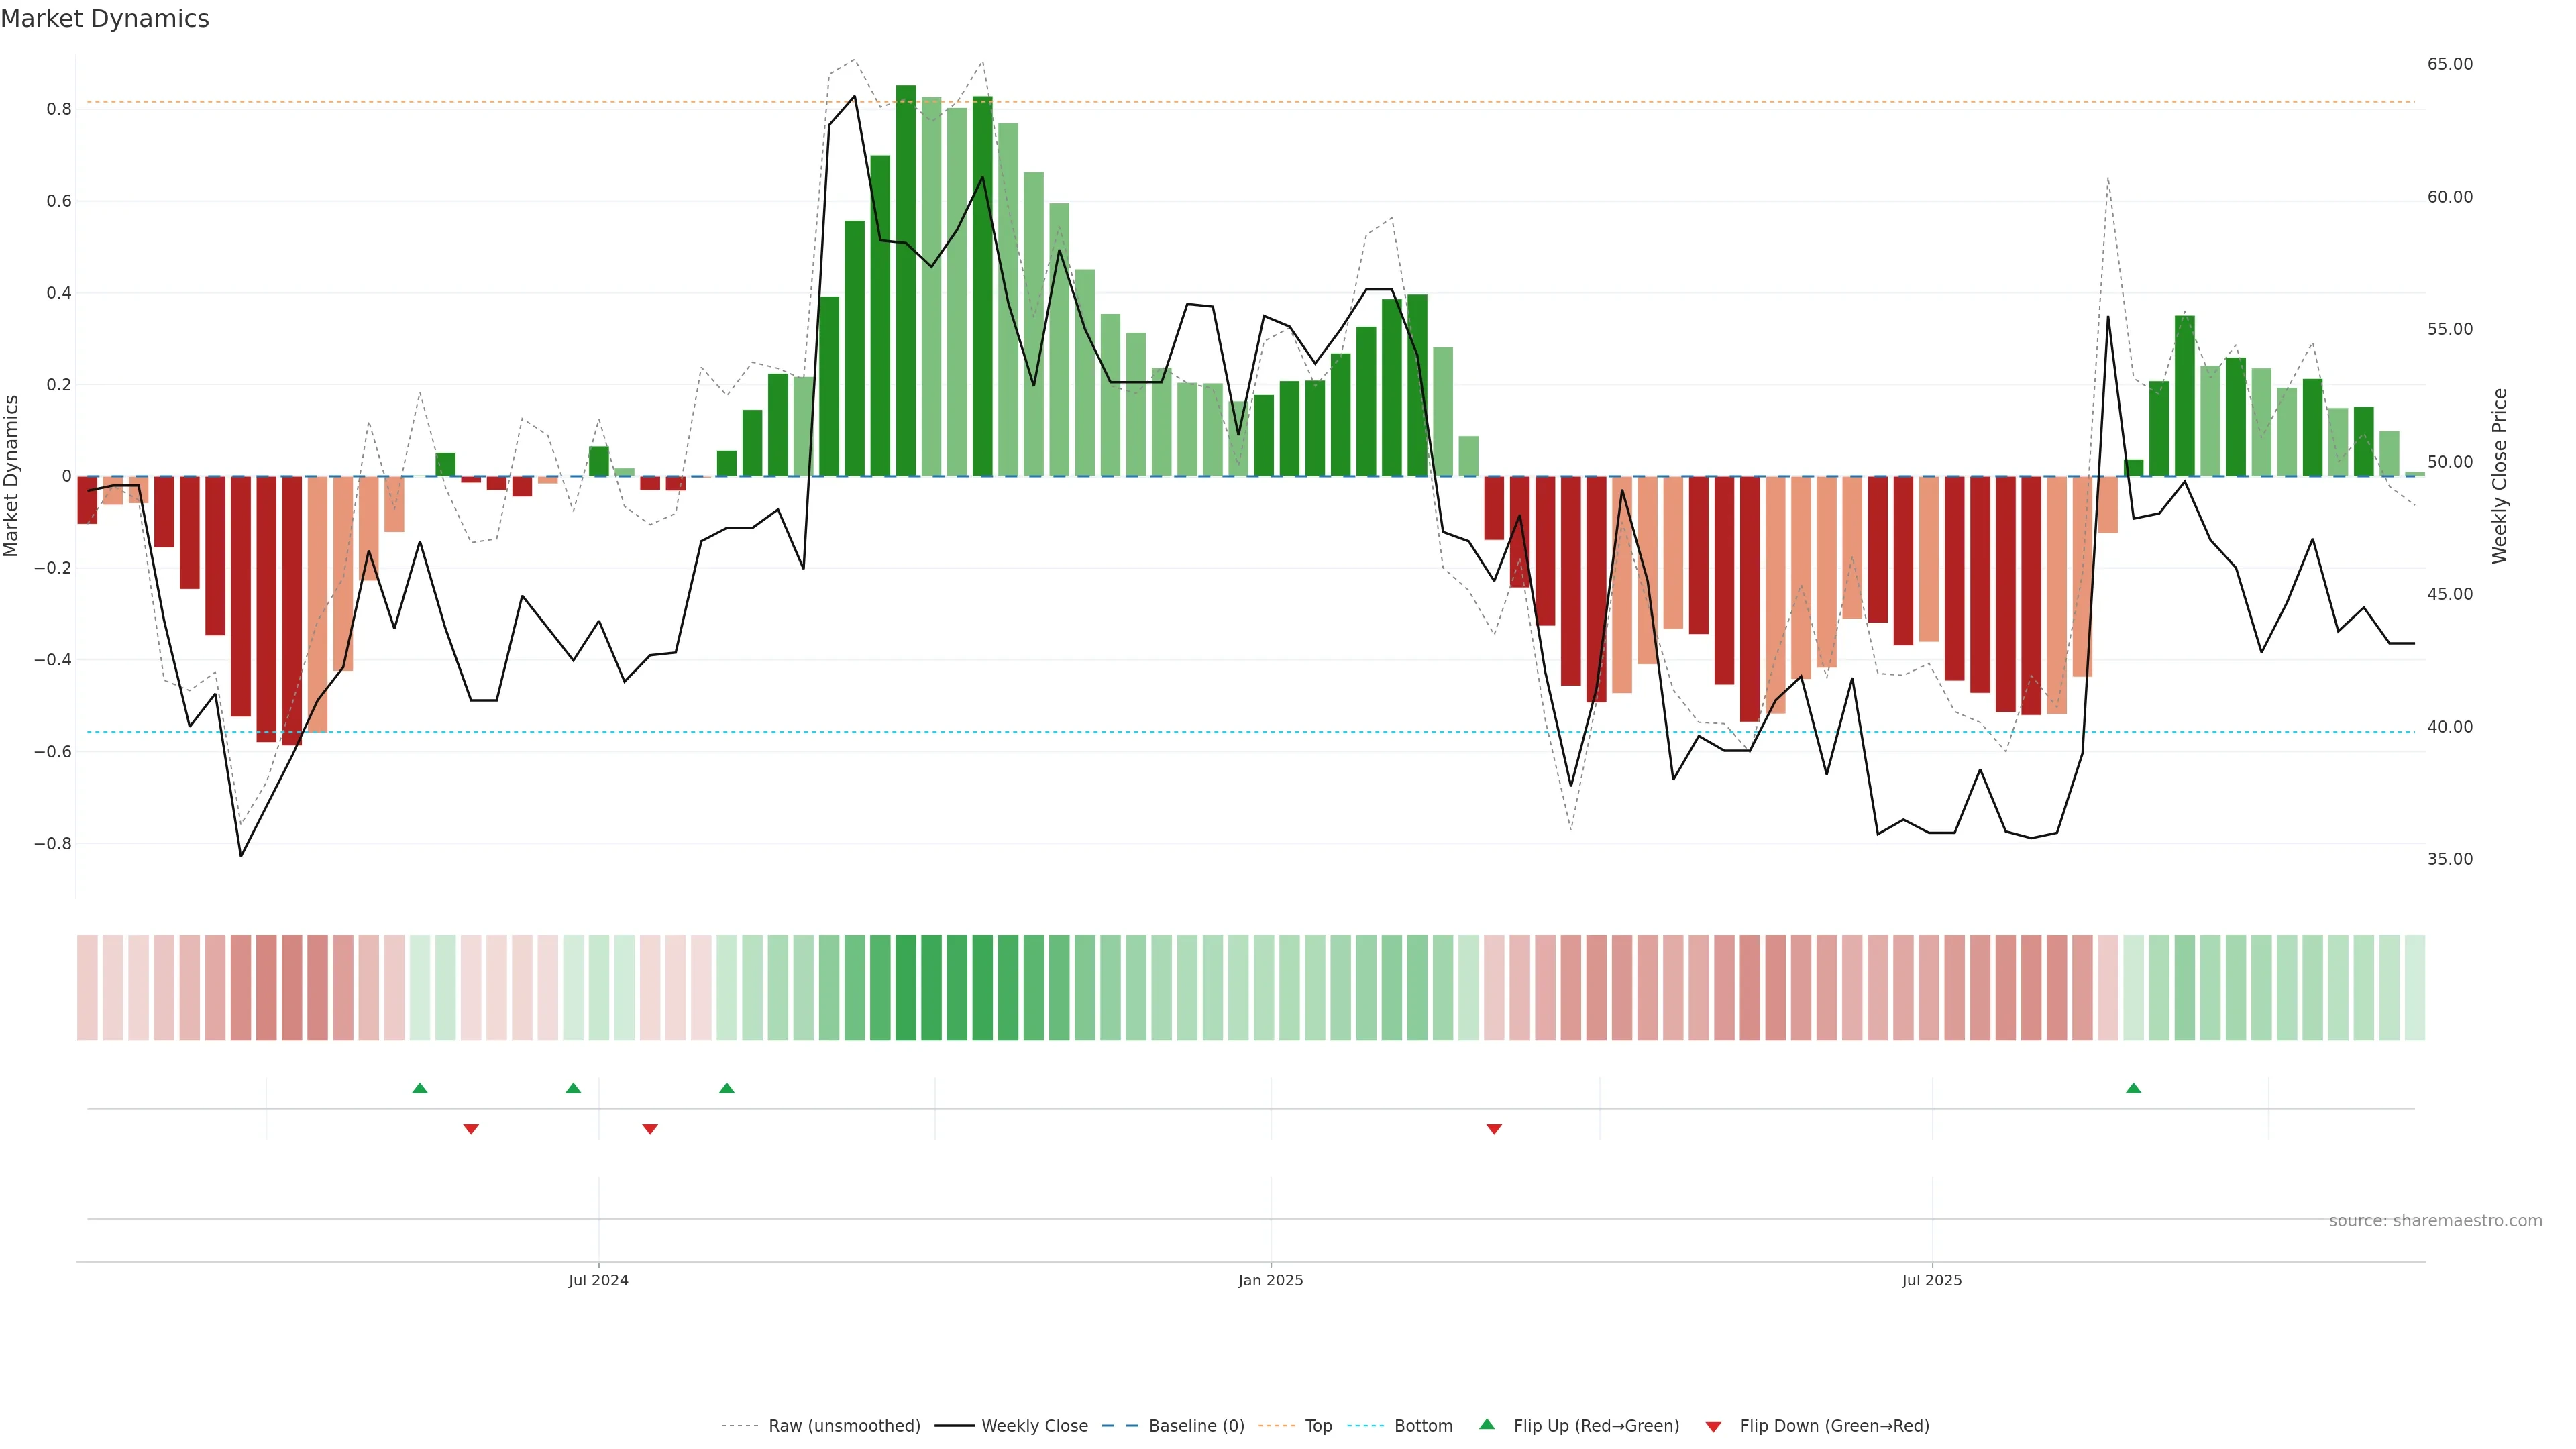This screenshot has width=2576, height=1449.
Task: Click the Jul 2024 x-axis label
Action: pos(598,1280)
